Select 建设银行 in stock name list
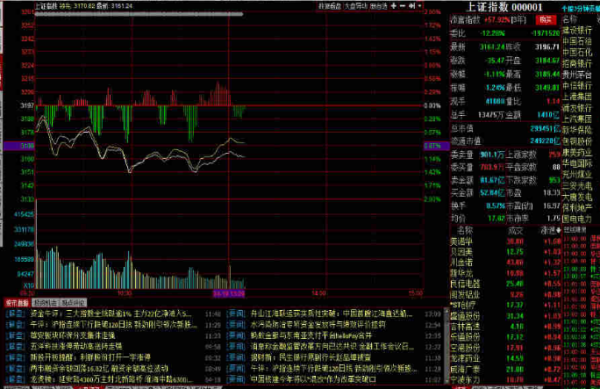Screen dimensions: 600x389 [577, 30]
